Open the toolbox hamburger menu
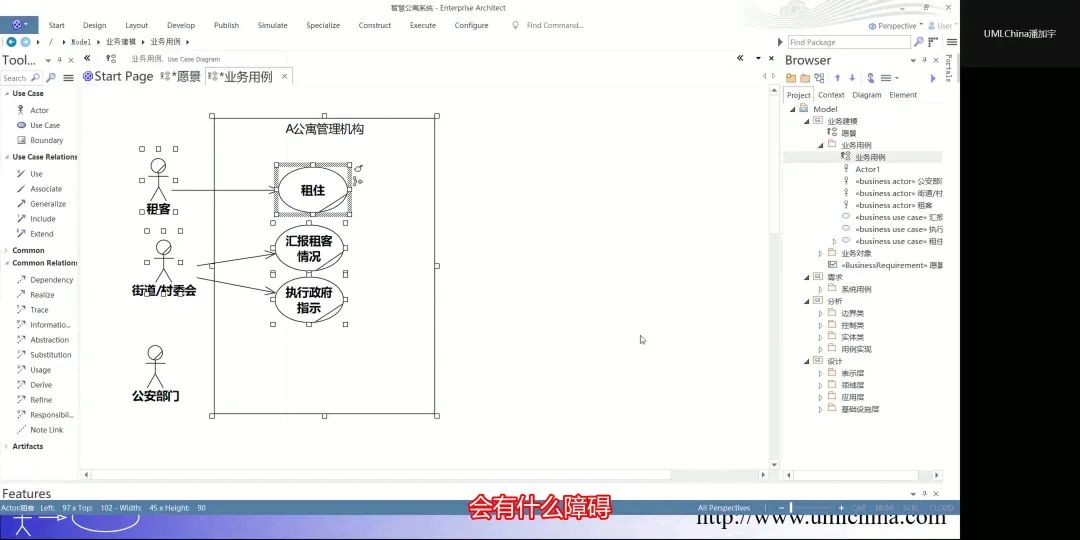This screenshot has height=540, width=1080. pos(68,78)
